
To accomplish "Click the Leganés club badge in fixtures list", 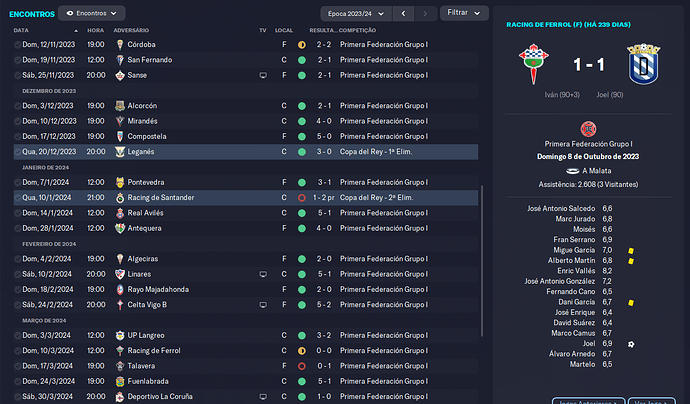I will coord(120,152).
